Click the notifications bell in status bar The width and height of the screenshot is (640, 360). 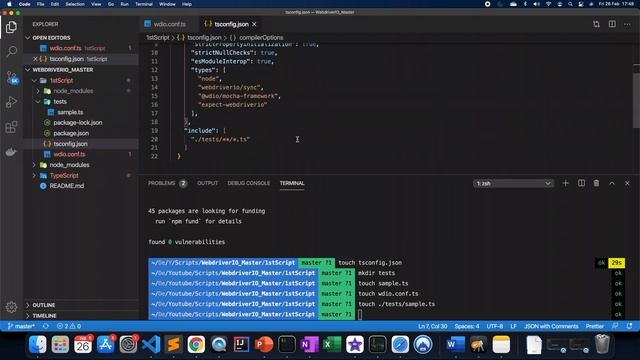point(629,326)
